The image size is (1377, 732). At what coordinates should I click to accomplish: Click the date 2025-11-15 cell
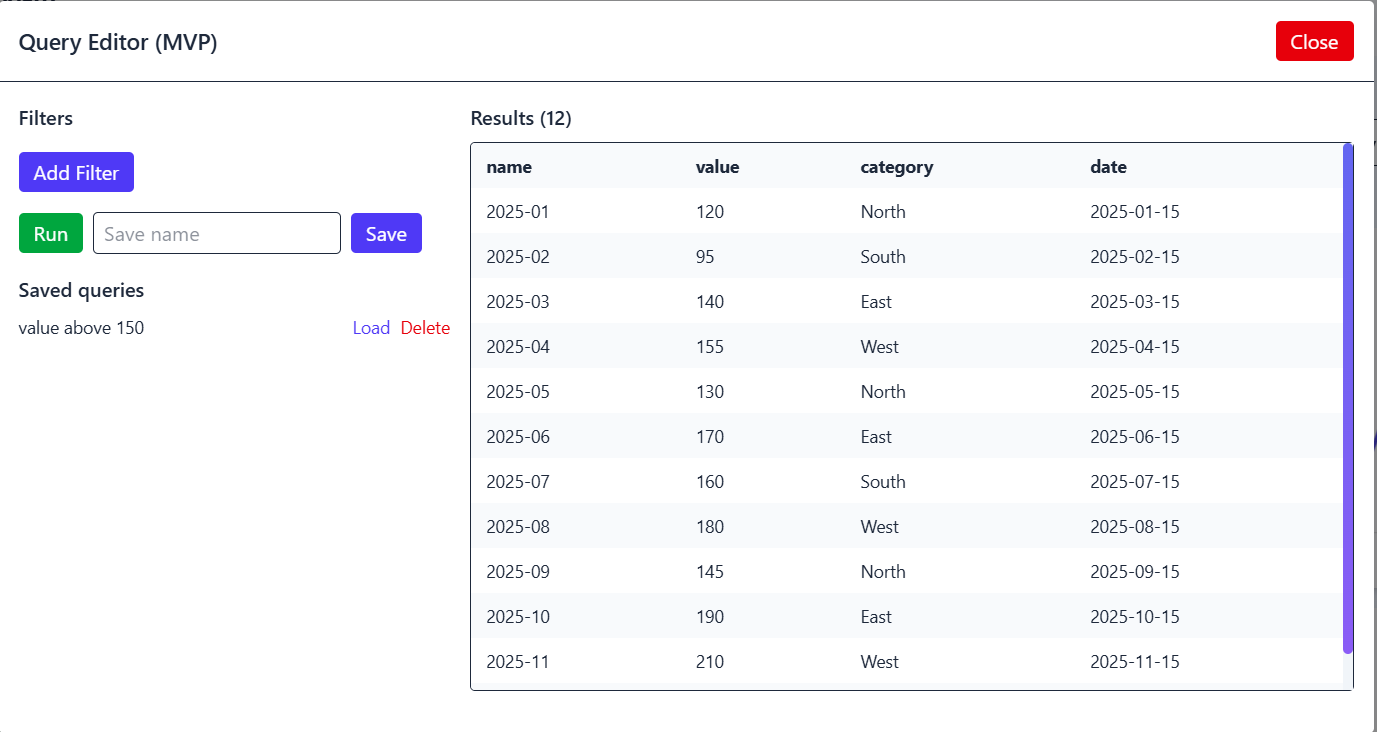click(1135, 662)
